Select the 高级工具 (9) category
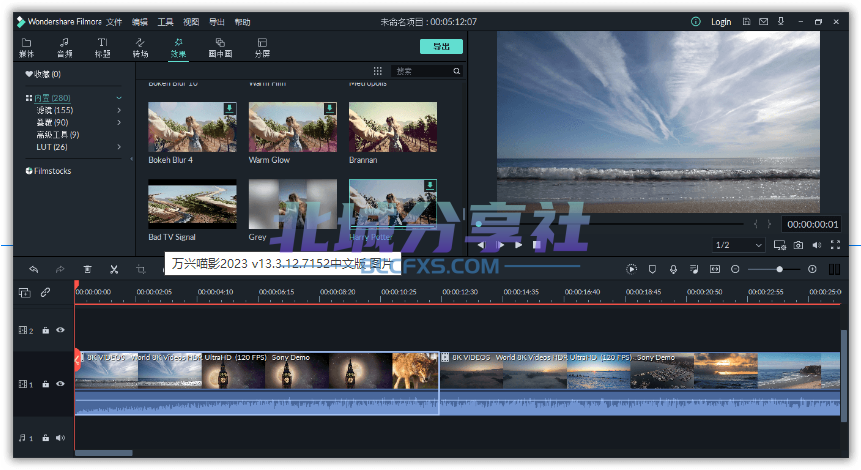The width and height of the screenshot is (861, 470). [58, 135]
